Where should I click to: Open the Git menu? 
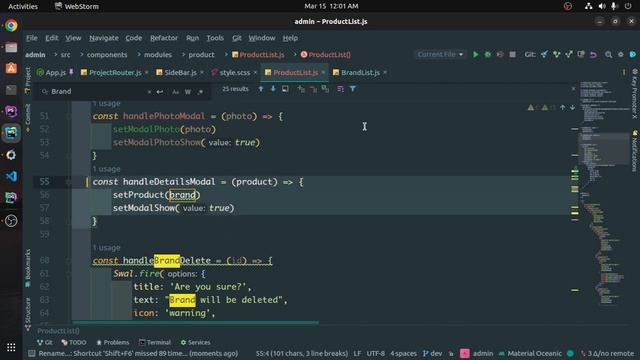point(237,38)
